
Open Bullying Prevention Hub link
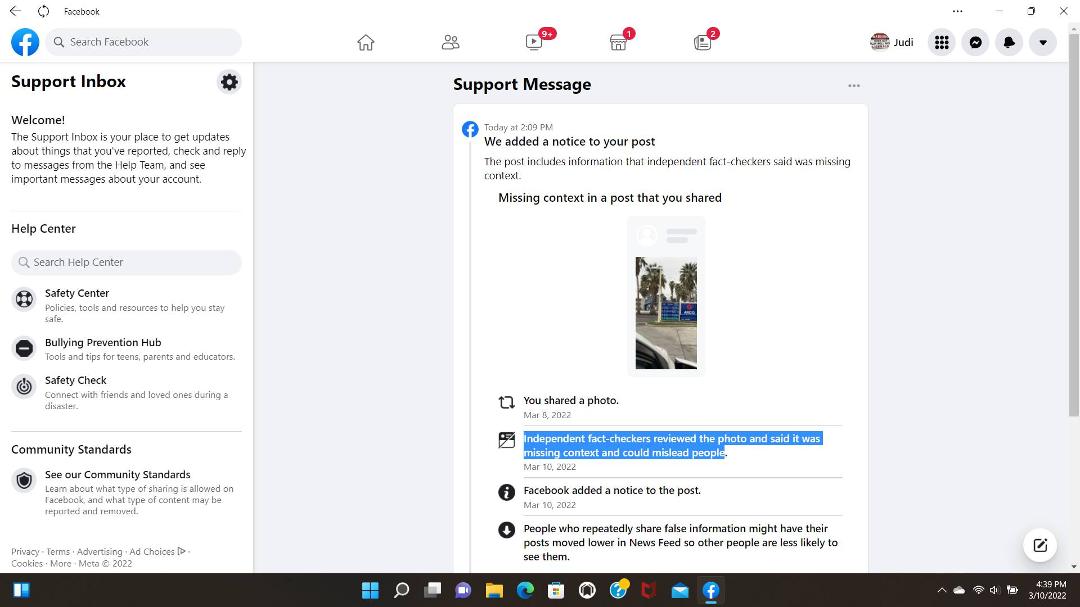click(x=103, y=342)
